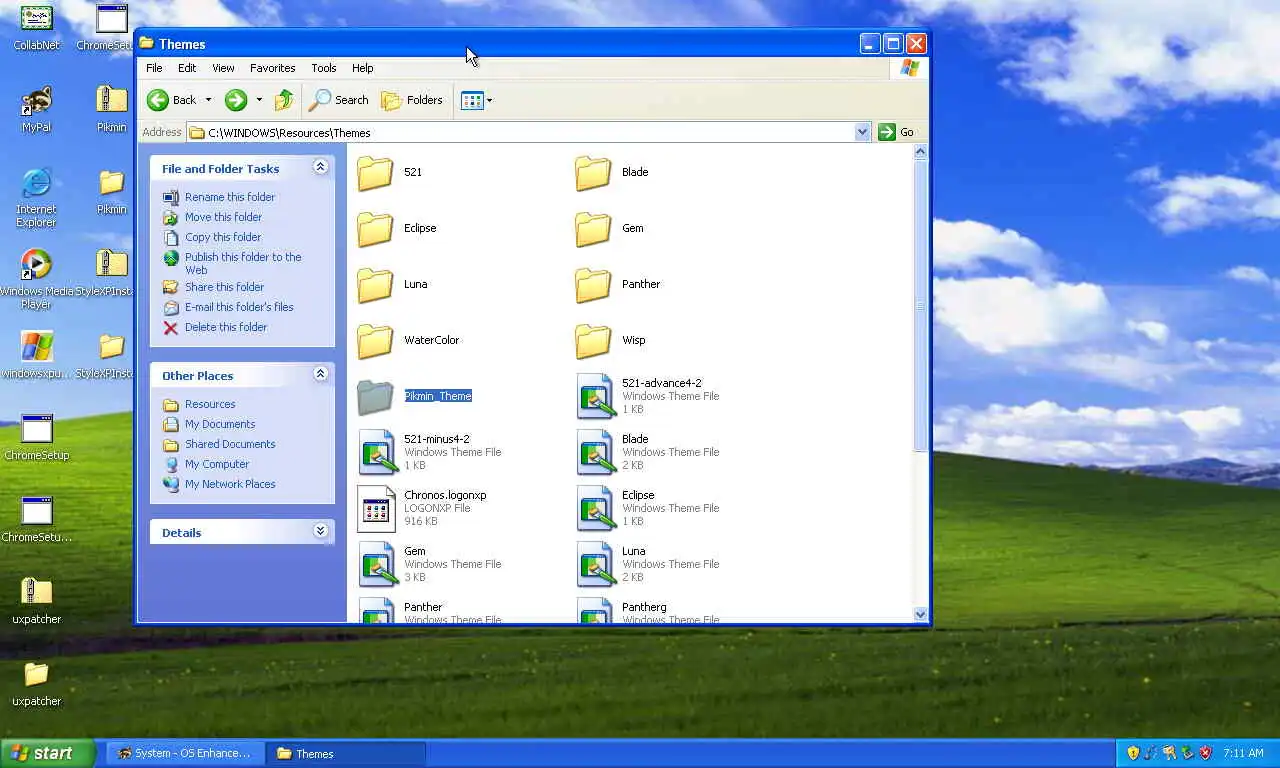Open the Back button history dropdown arrow

click(x=208, y=100)
